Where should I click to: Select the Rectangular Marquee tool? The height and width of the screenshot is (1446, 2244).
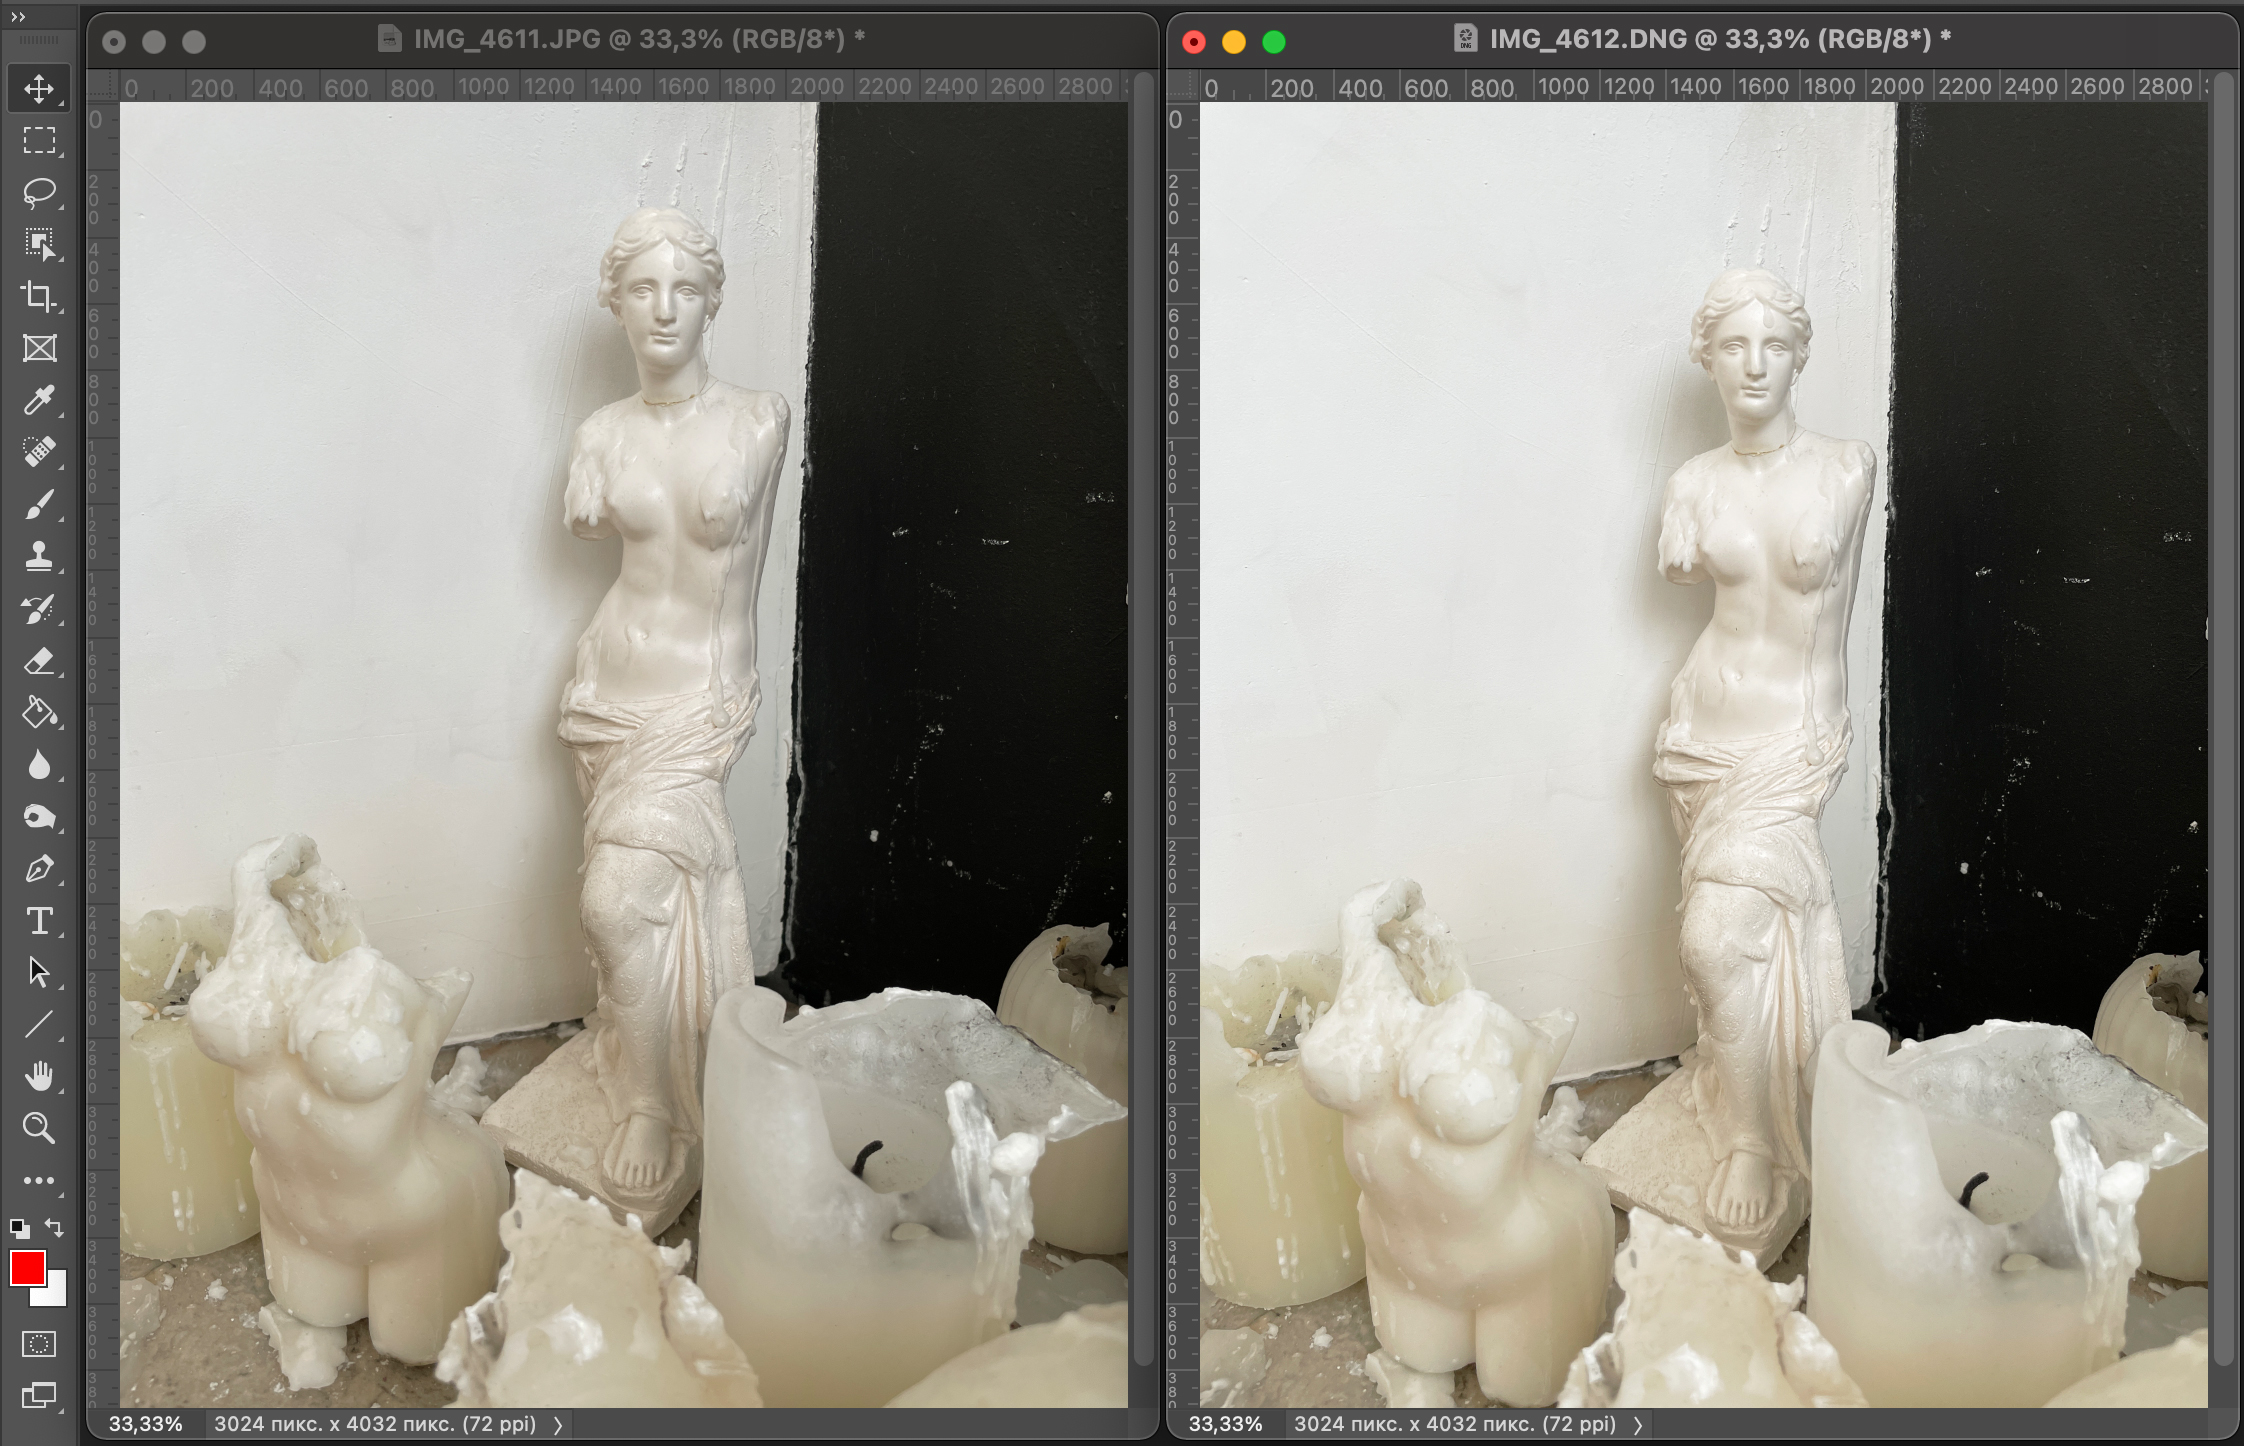(x=39, y=140)
